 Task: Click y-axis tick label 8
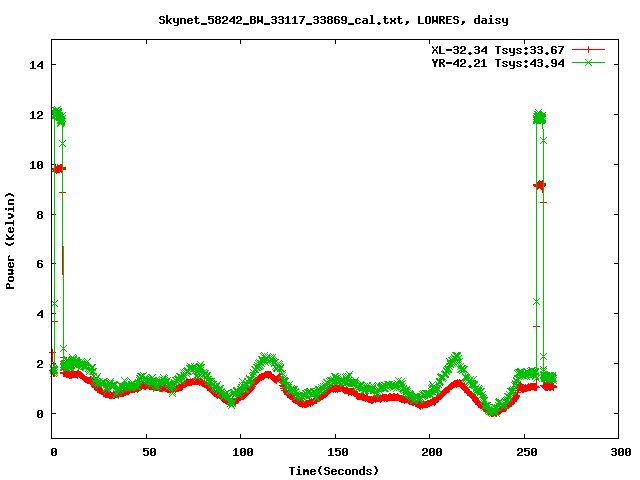[40, 215]
